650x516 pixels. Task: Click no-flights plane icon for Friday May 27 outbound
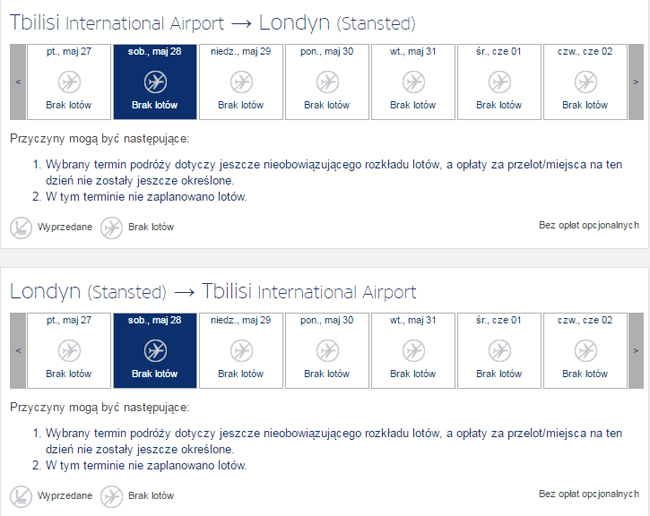pyautogui.click(x=68, y=81)
